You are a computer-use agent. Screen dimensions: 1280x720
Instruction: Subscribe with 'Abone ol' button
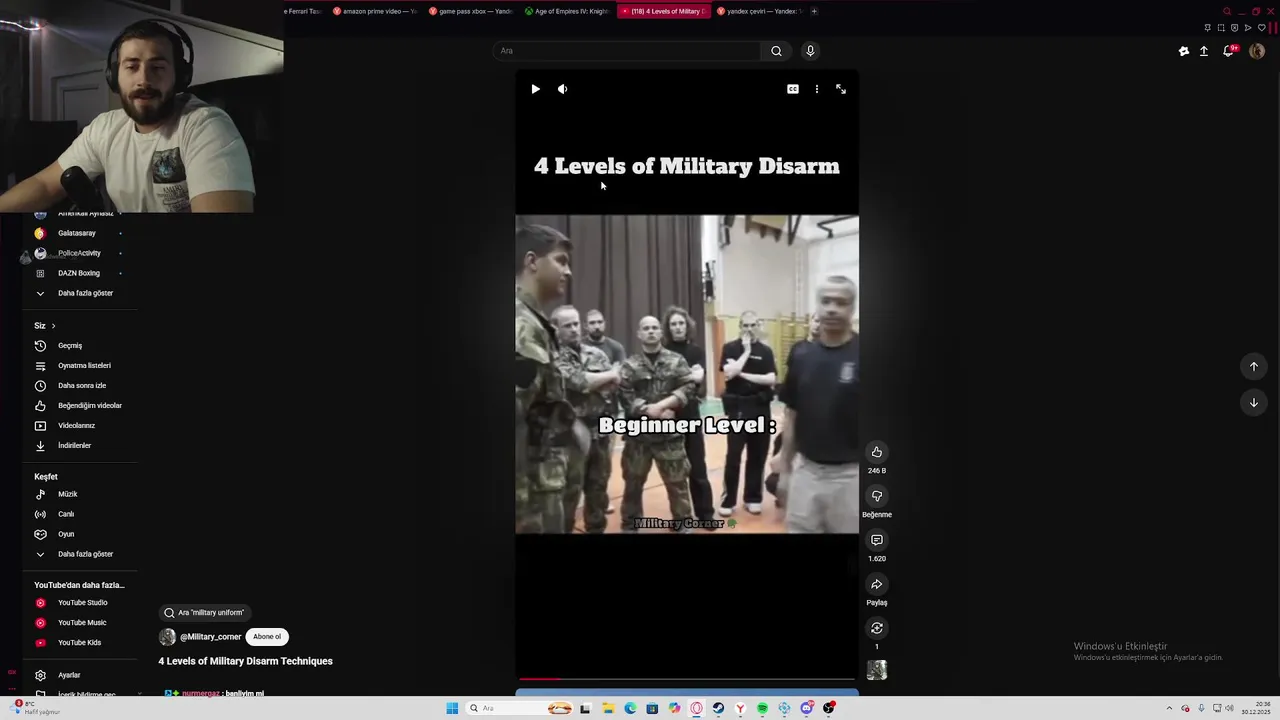point(267,637)
